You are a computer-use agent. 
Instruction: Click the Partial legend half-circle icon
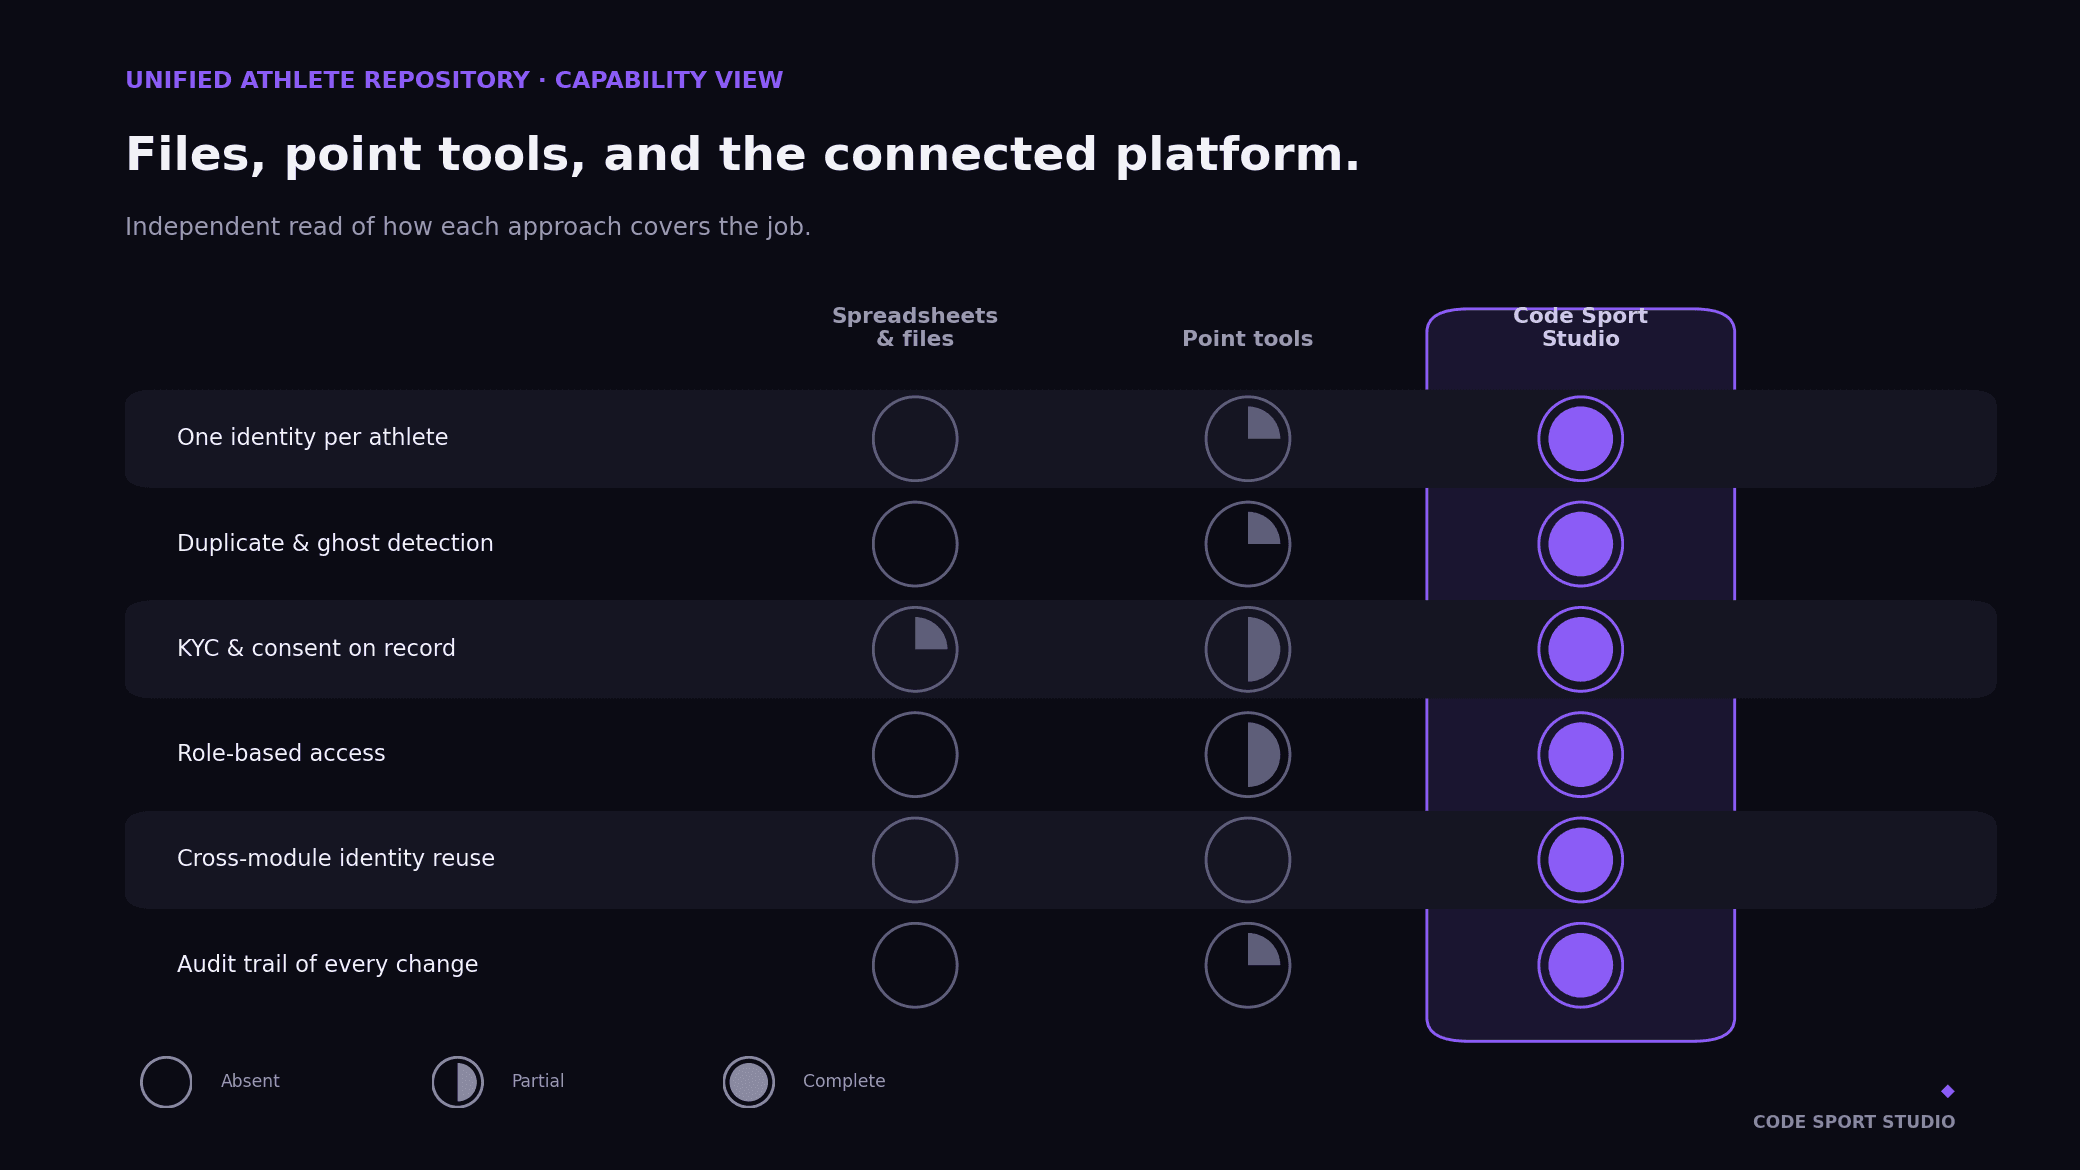pyautogui.click(x=458, y=1082)
